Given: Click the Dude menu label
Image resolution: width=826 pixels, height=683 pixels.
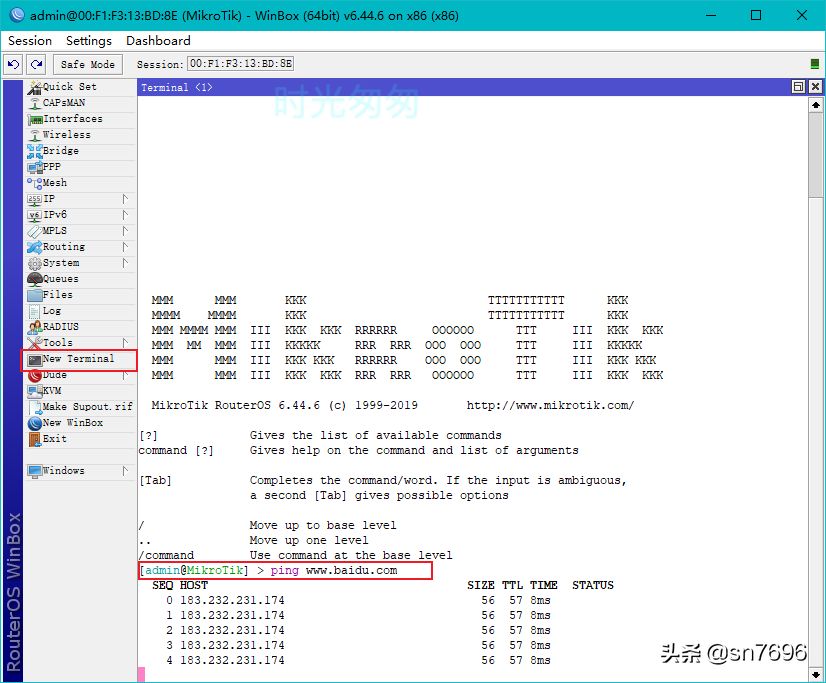Looking at the screenshot, I should [x=55, y=375].
